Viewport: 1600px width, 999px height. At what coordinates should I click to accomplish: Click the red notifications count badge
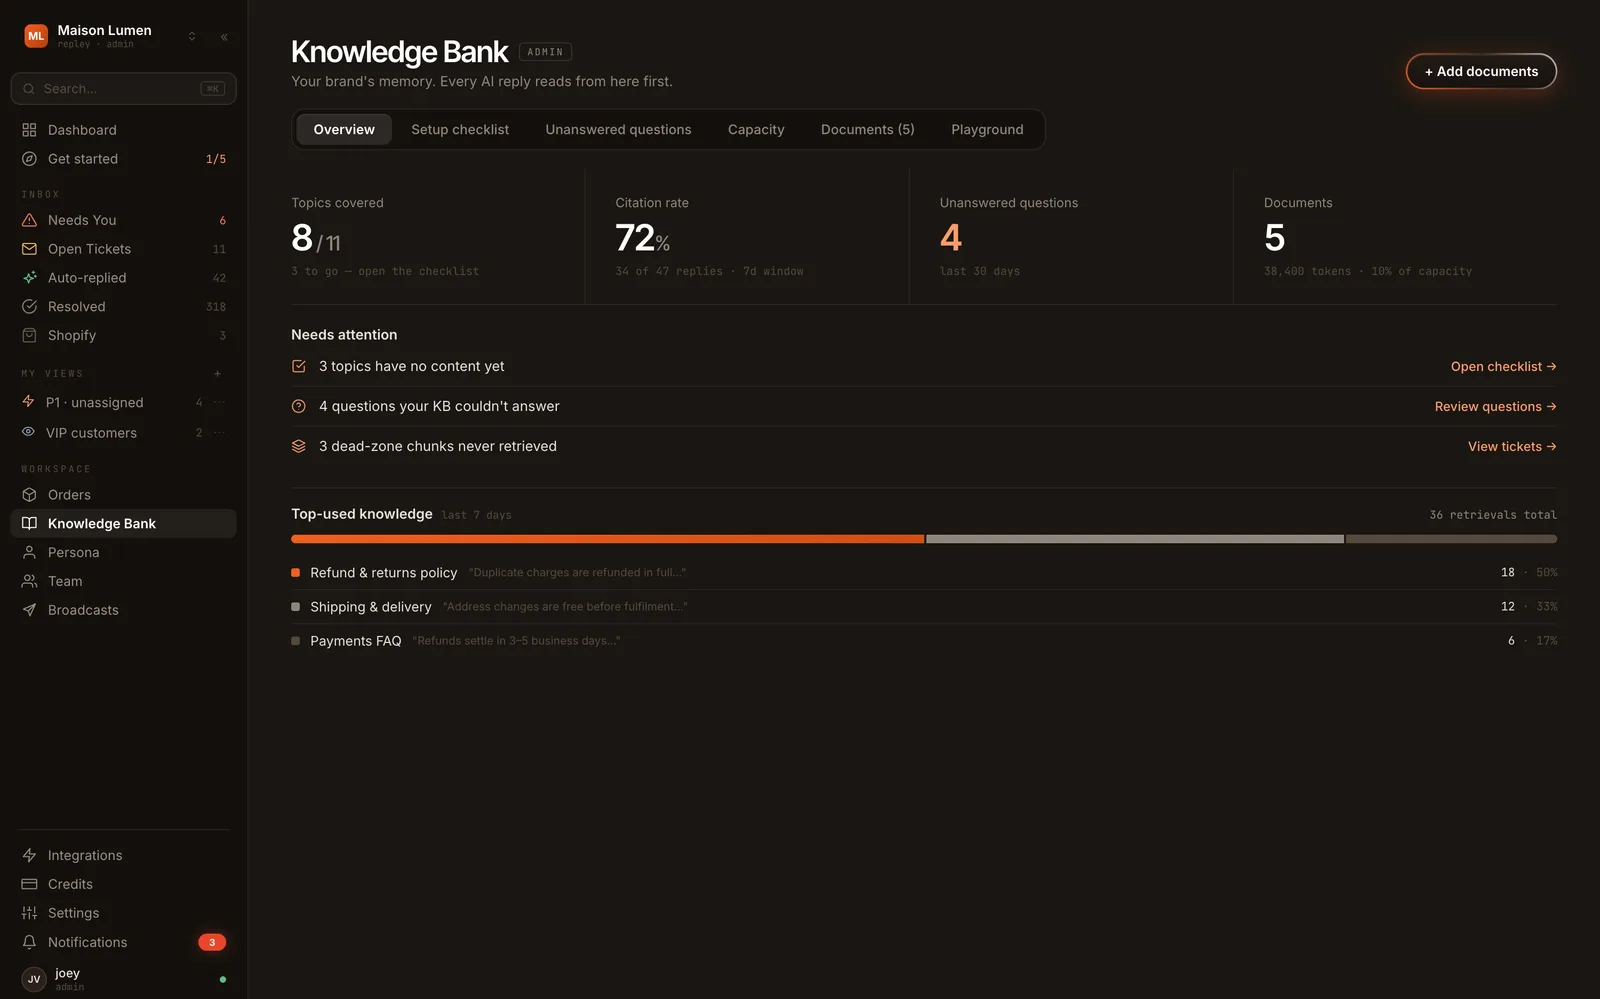coord(212,942)
